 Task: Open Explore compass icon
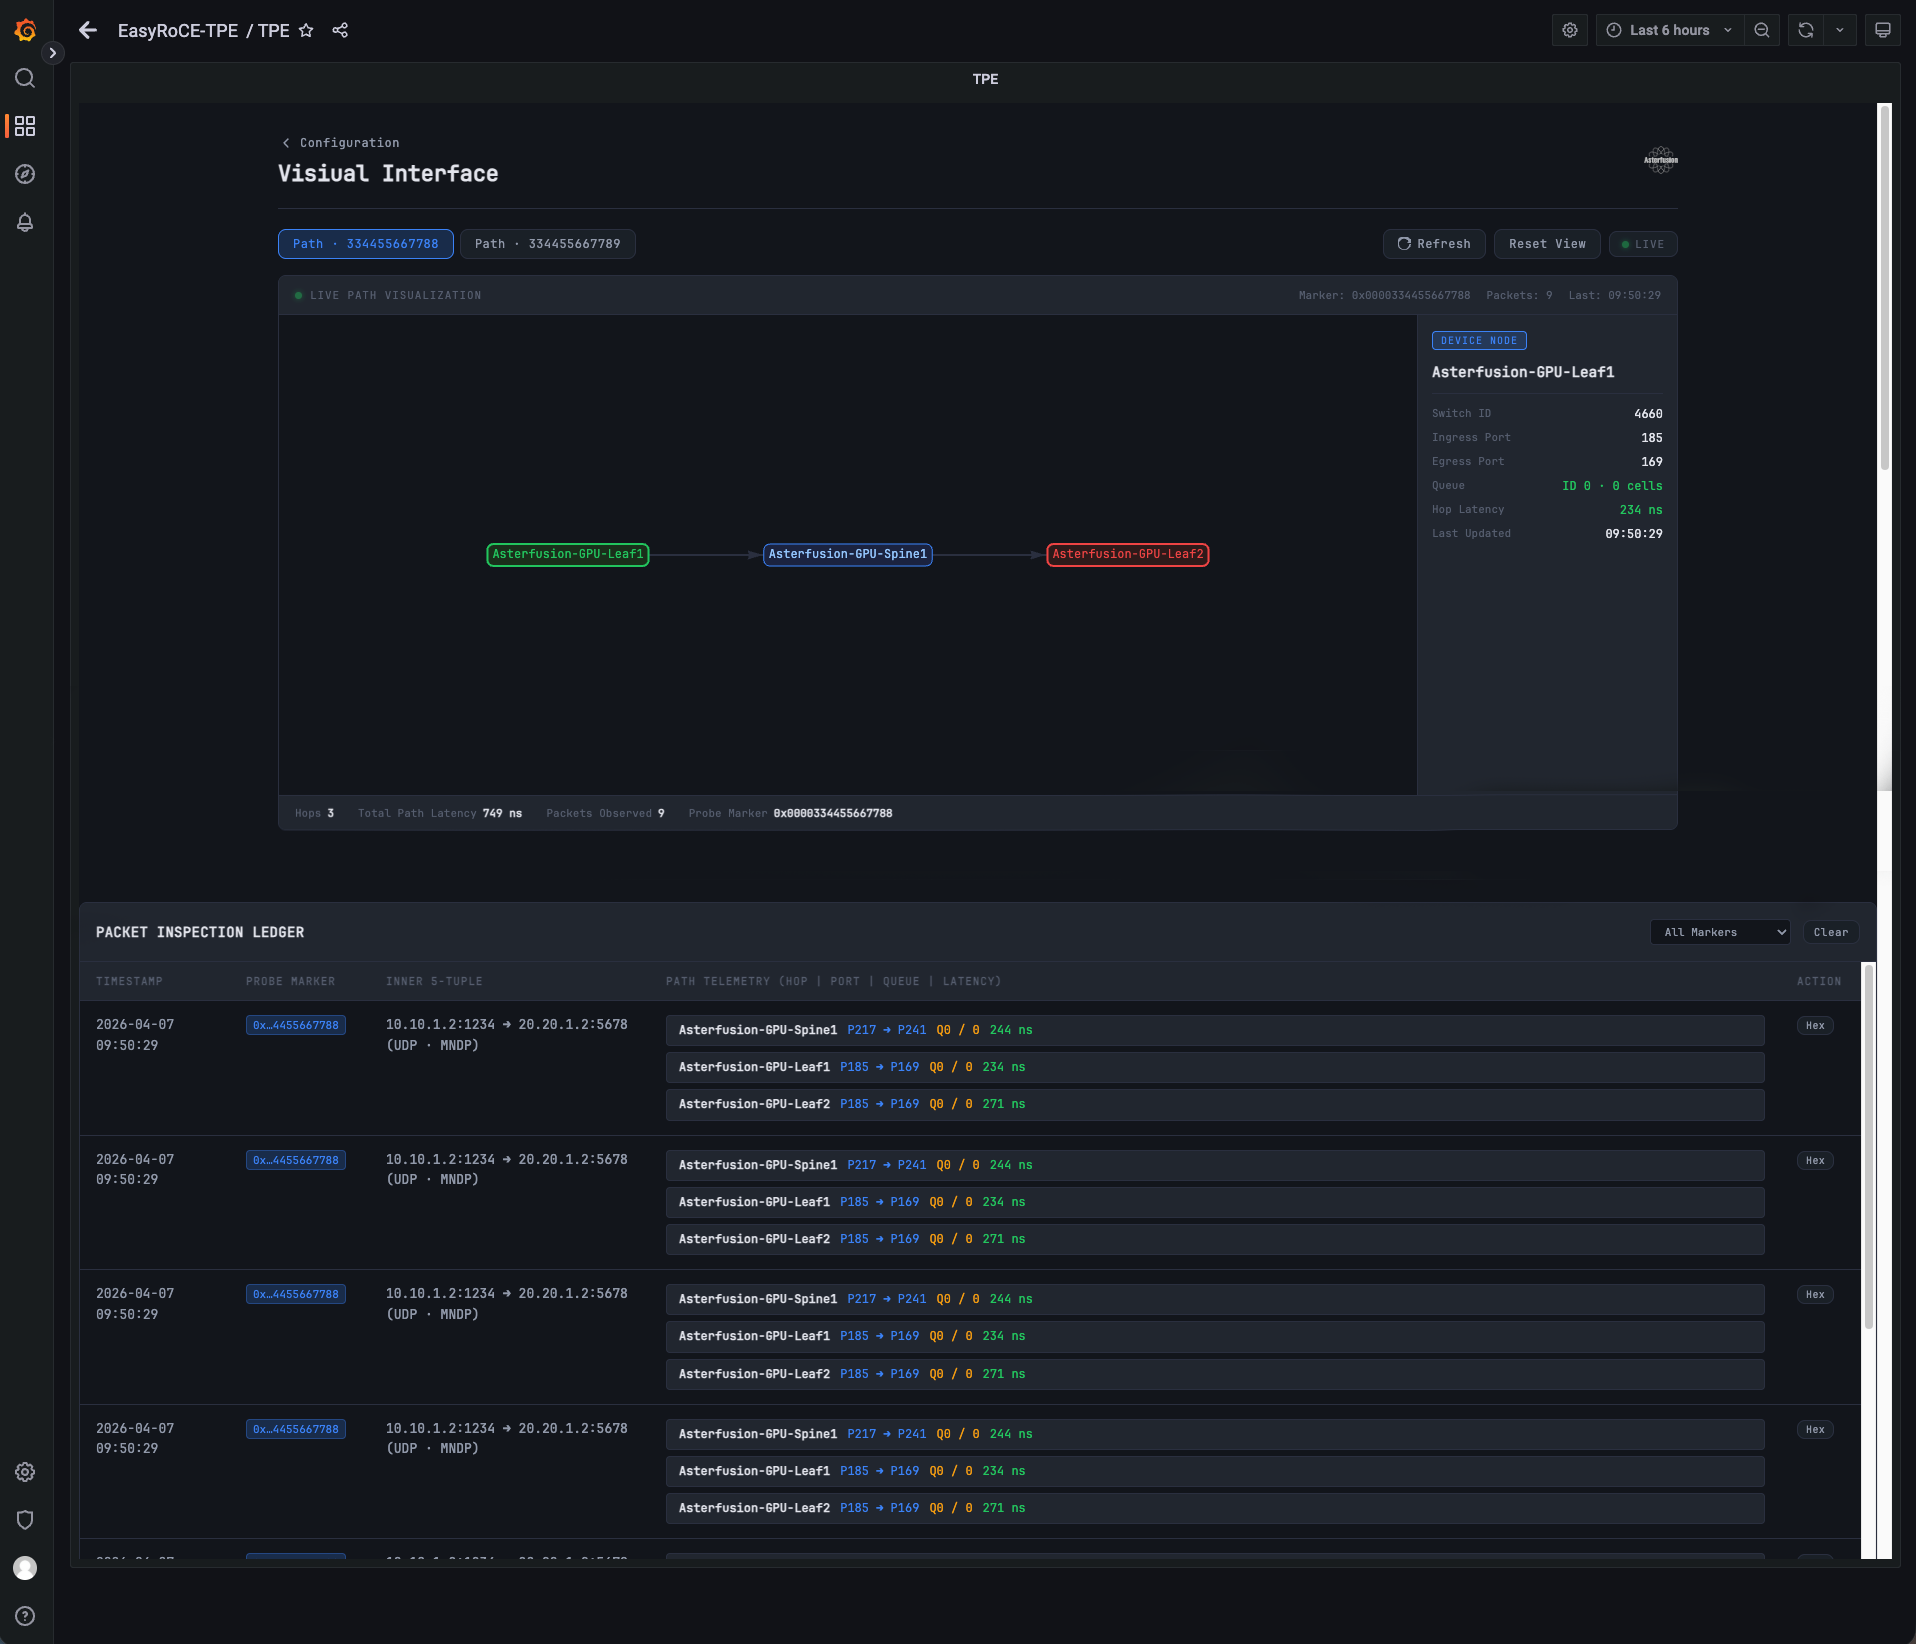point(25,174)
